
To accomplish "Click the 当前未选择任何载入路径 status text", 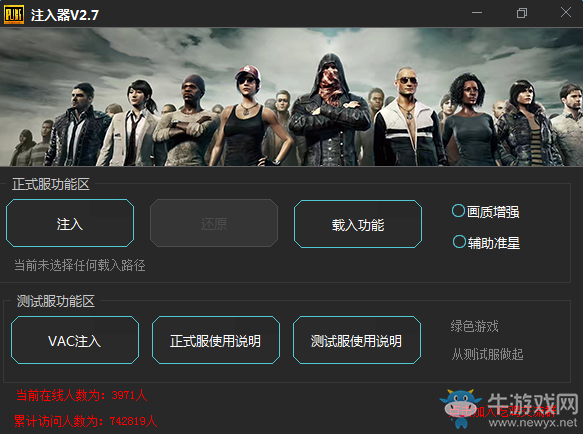I will [80, 265].
